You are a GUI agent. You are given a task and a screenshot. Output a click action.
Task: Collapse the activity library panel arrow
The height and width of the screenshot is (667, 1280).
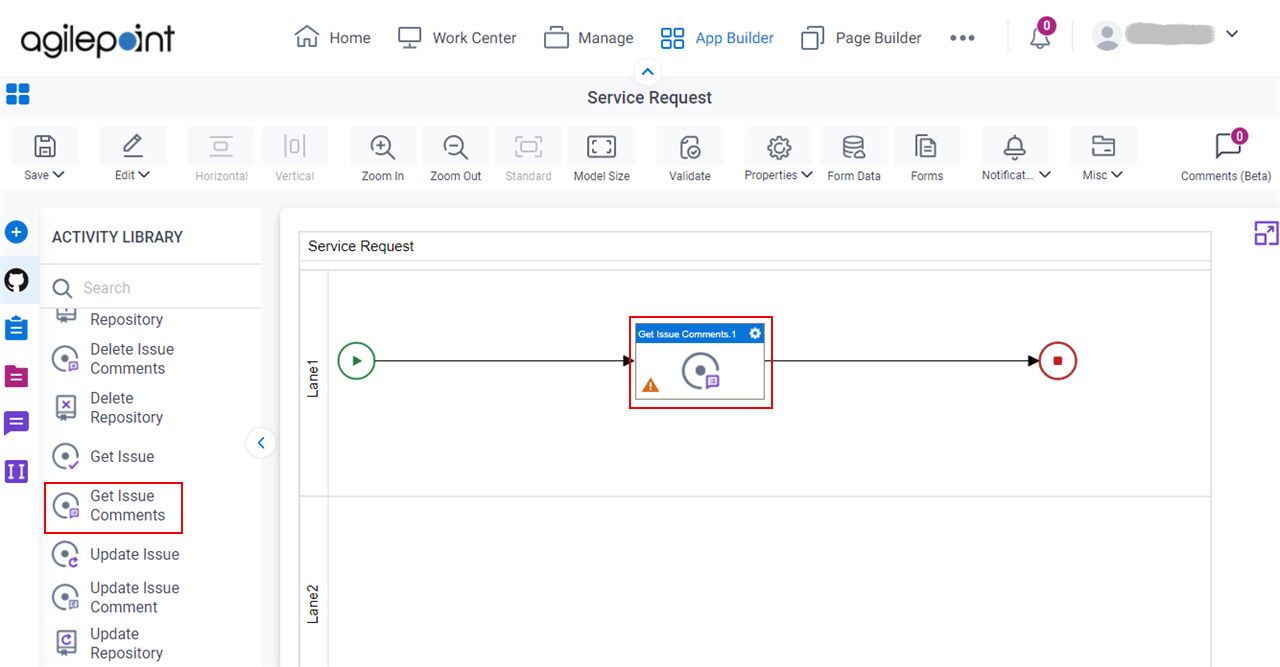[260, 442]
